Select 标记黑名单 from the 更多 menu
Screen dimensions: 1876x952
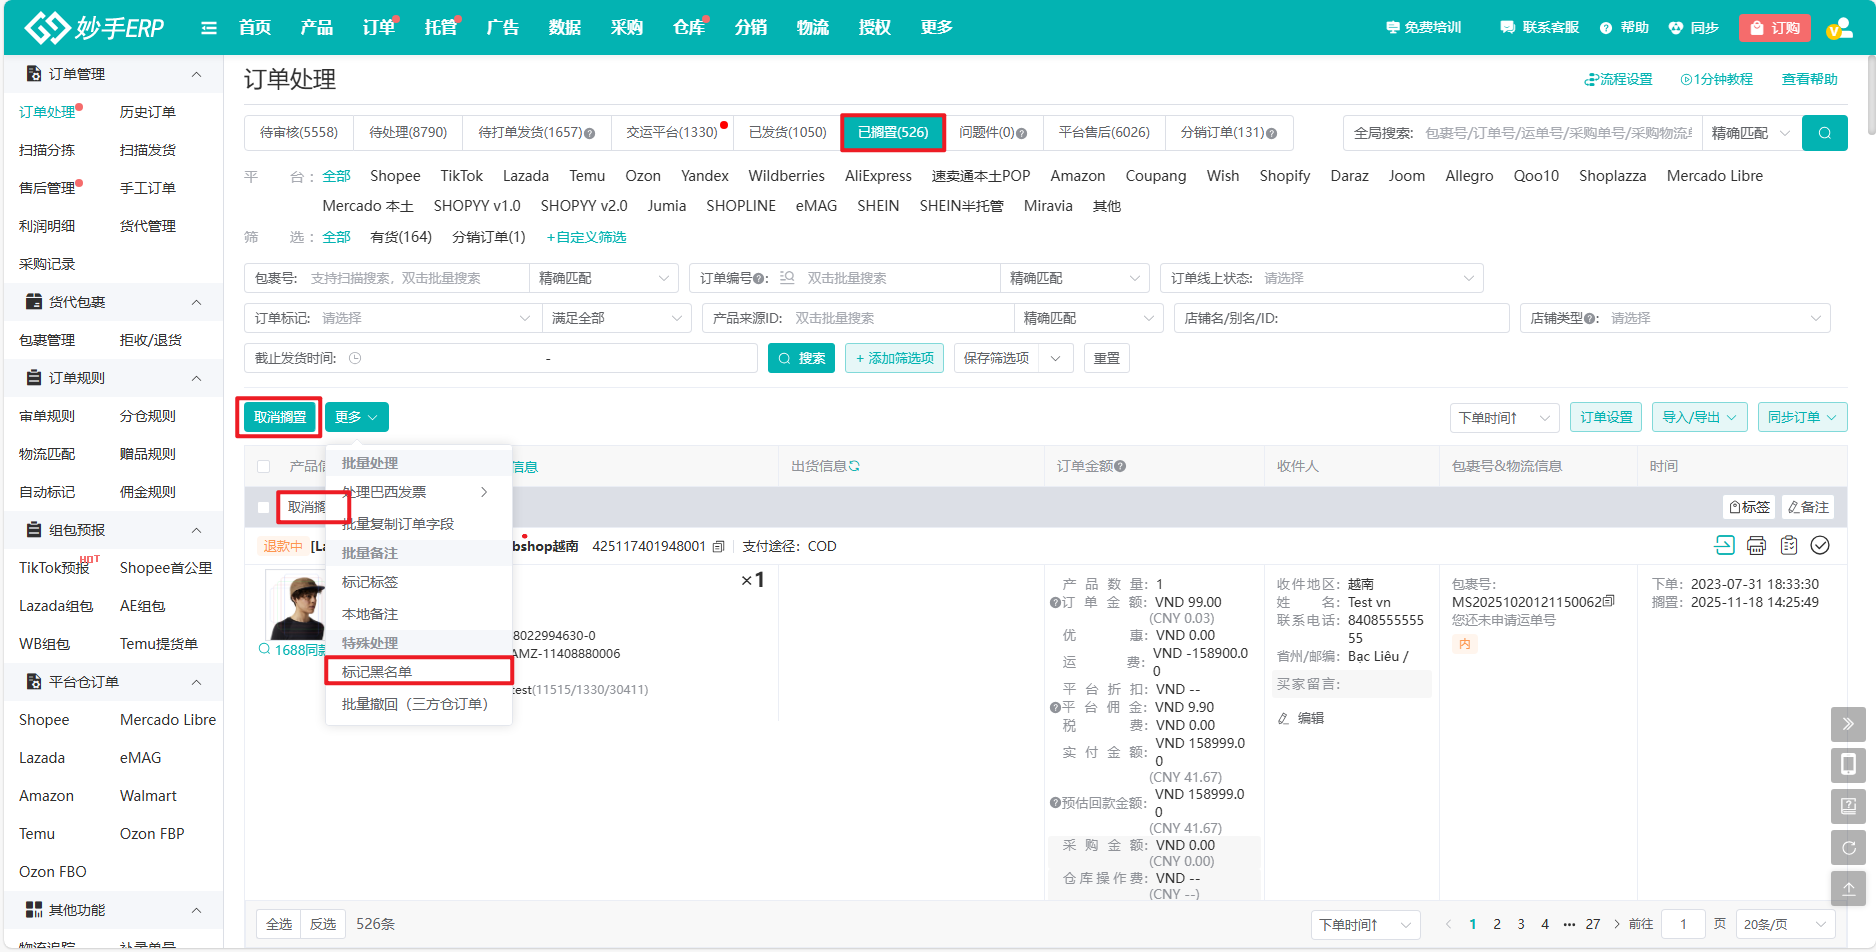(377, 672)
